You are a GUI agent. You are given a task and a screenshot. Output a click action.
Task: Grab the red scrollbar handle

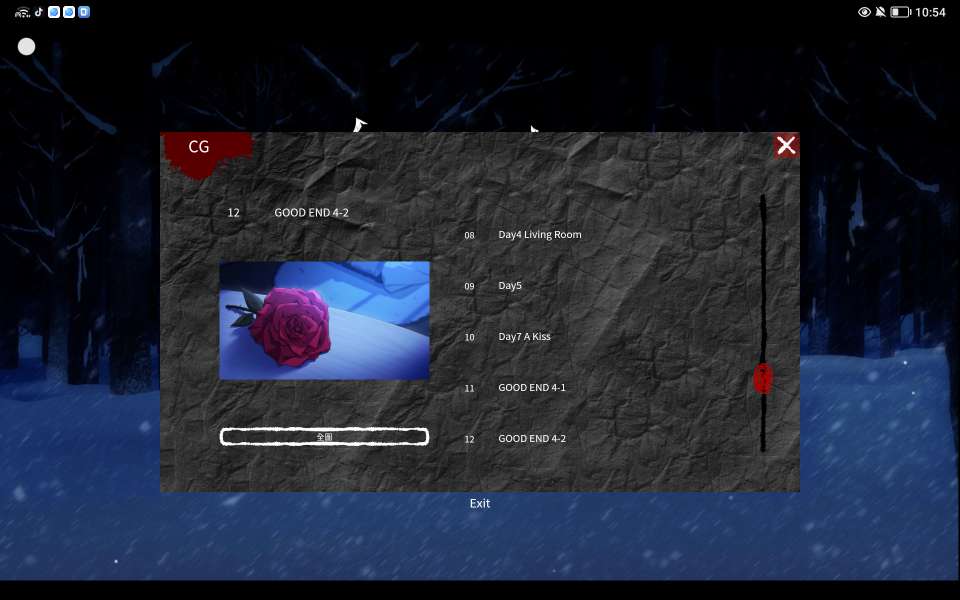763,378
